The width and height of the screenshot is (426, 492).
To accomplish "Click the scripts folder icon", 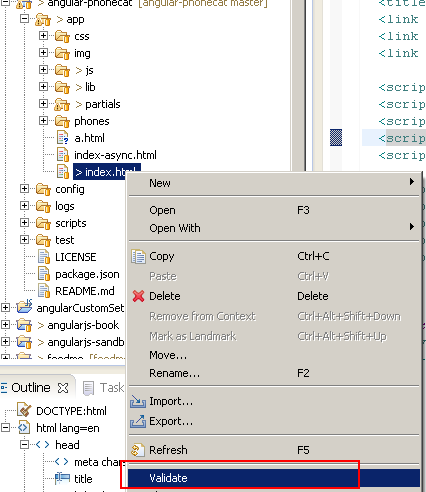I will pos(43,223).
